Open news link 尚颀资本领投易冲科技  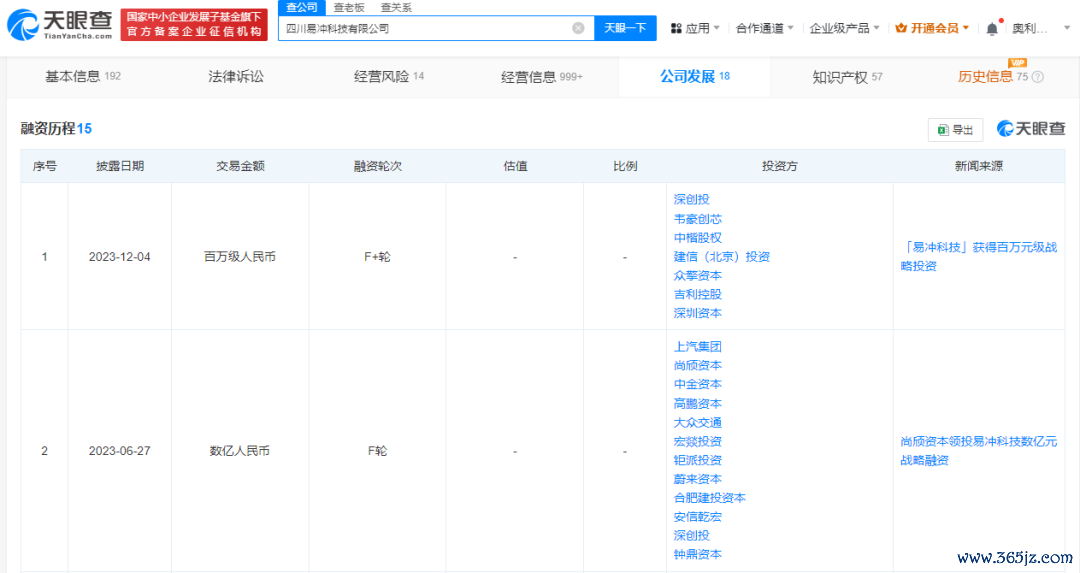click(x=979, y=450)
